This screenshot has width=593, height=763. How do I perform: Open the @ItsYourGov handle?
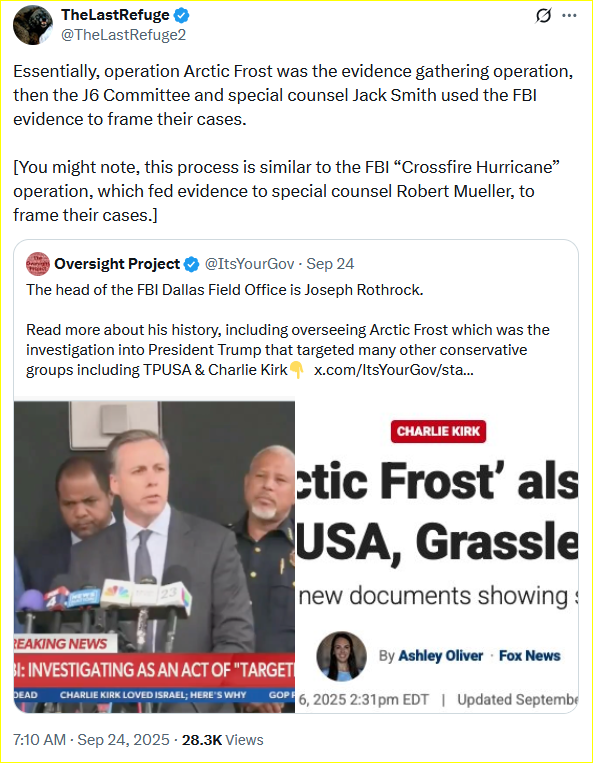250,264
